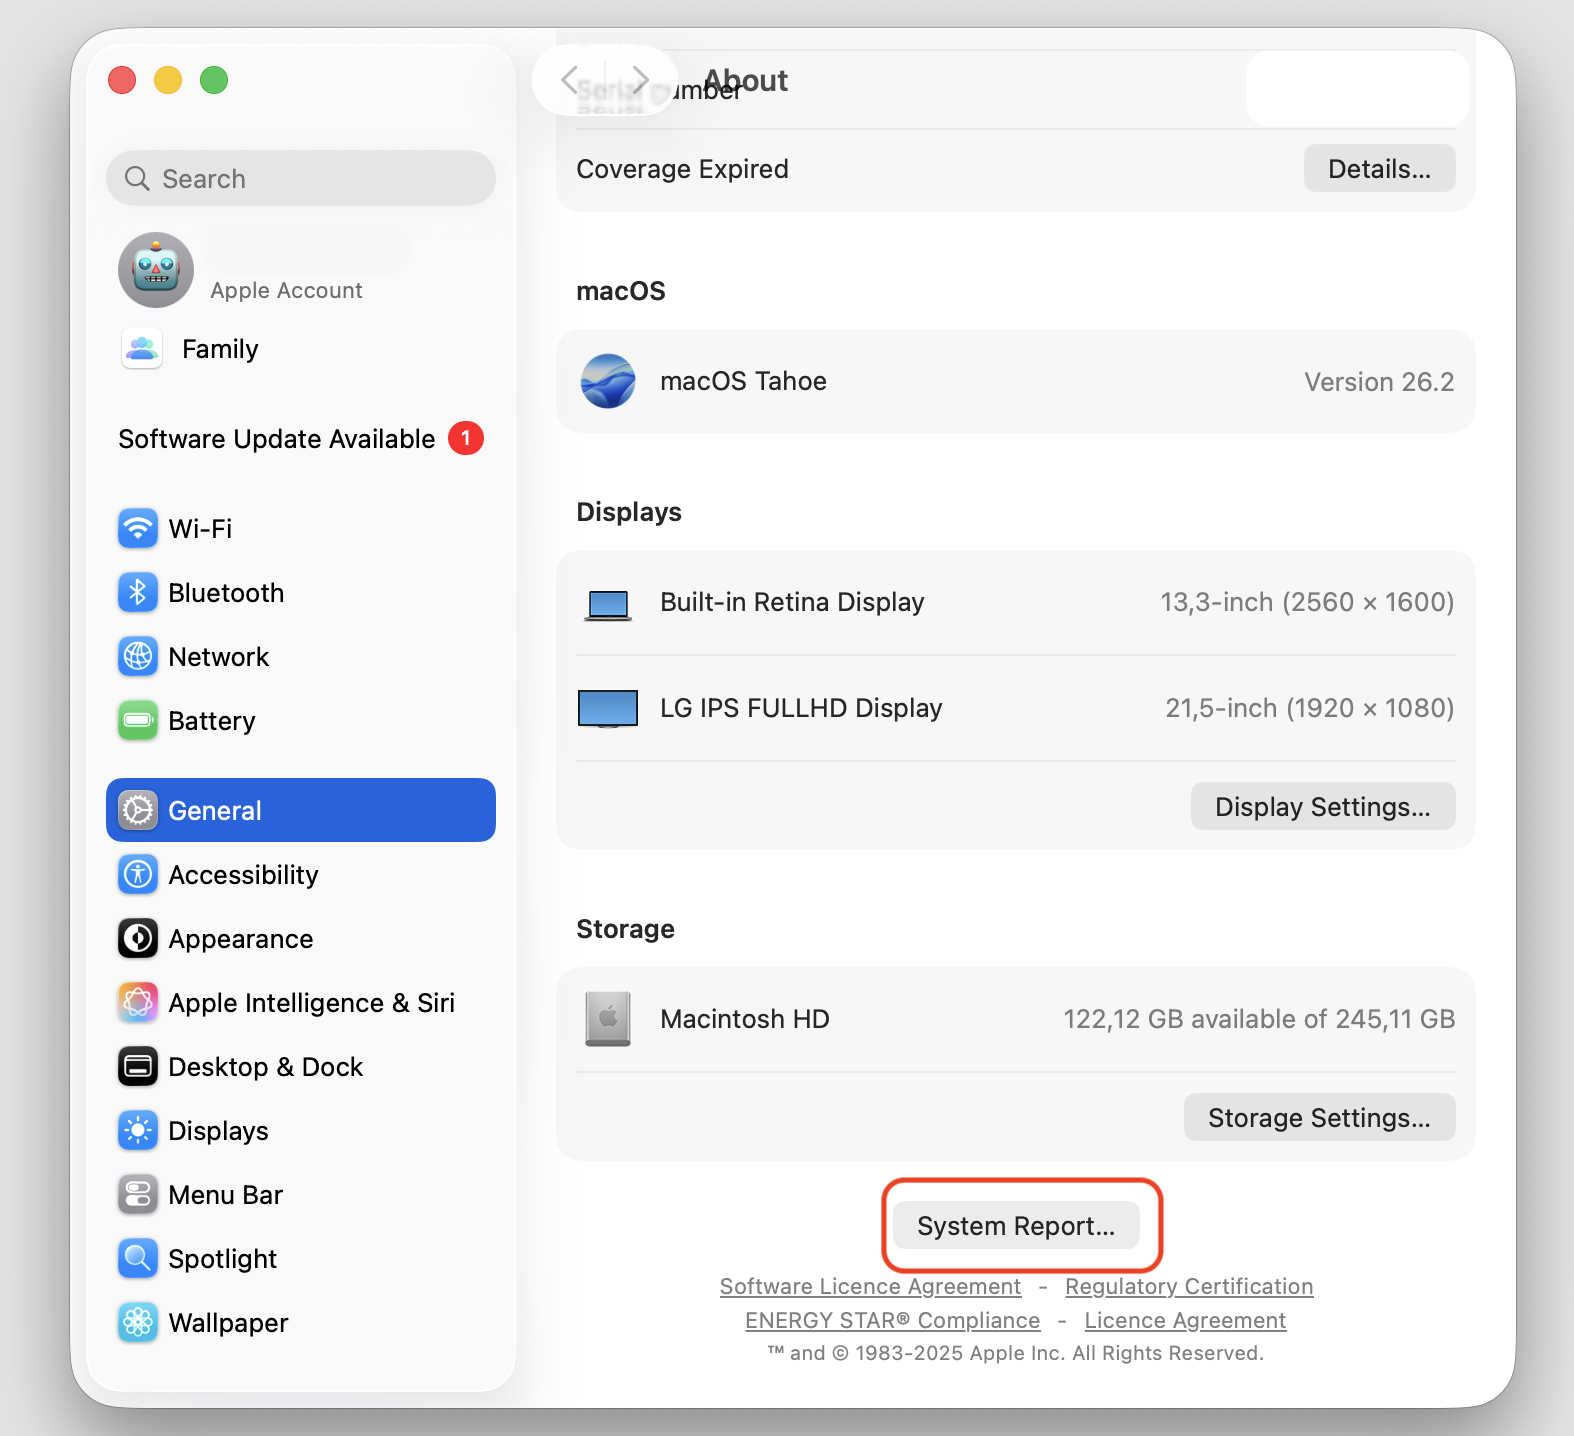The width and height of the screenshot is (1574, 1436).
Task: Open the Displays sun icon
Action: click(x=138, y=1130)
